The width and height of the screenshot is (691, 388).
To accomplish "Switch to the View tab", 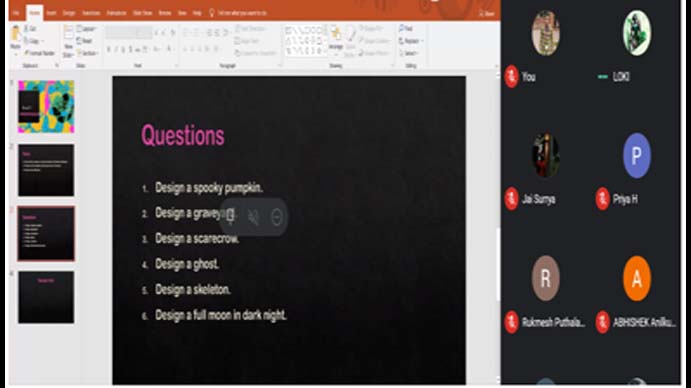I will [182, 13].
